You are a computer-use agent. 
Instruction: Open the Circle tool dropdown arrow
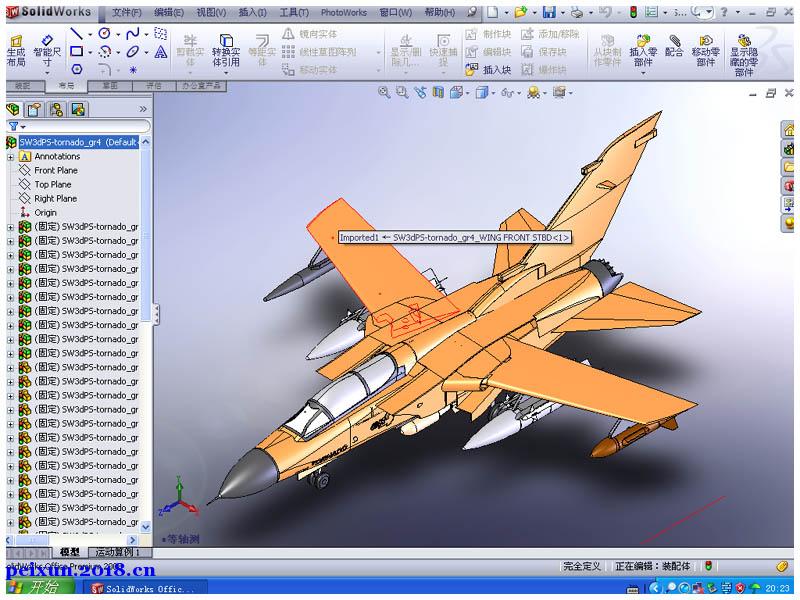point(118,35)
